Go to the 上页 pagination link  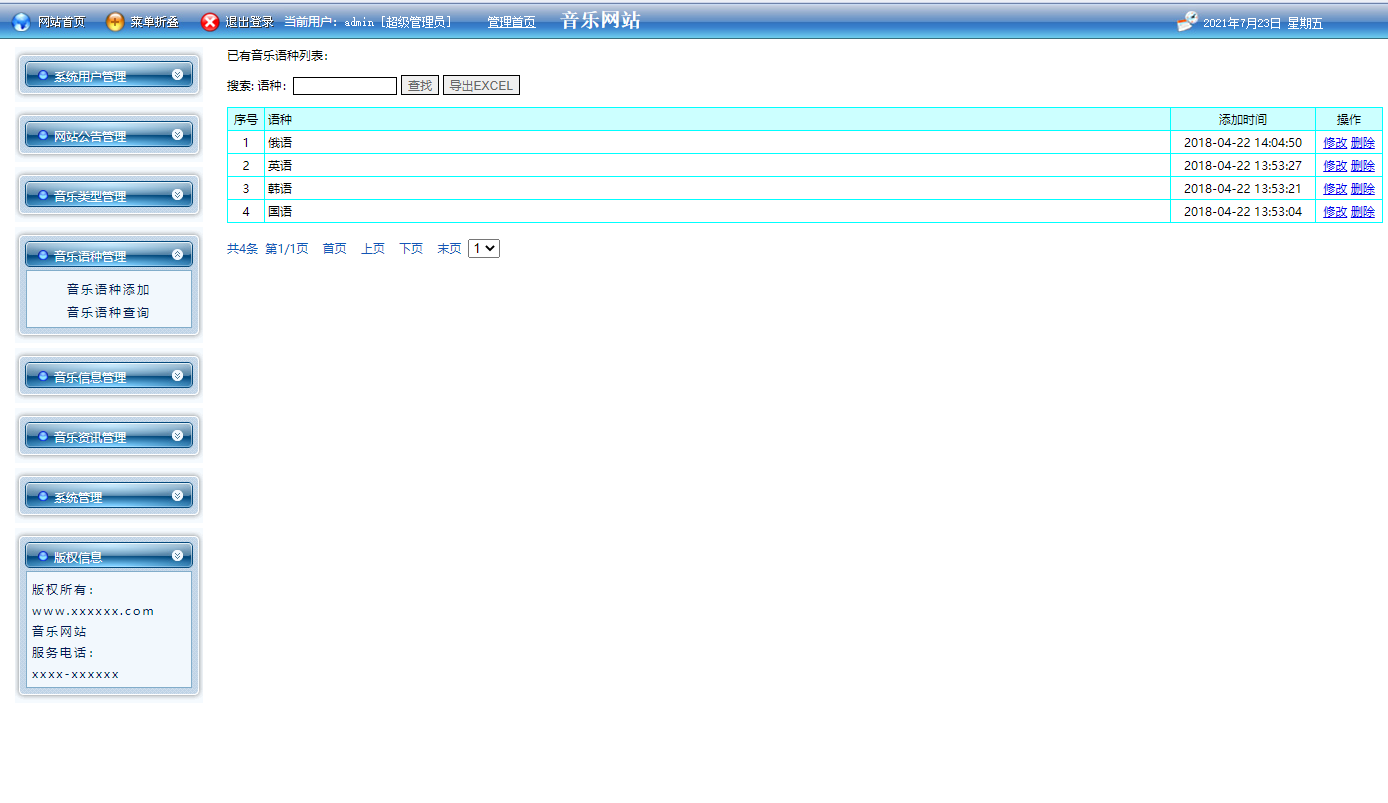pyautogui.click(x=373, y=248)
